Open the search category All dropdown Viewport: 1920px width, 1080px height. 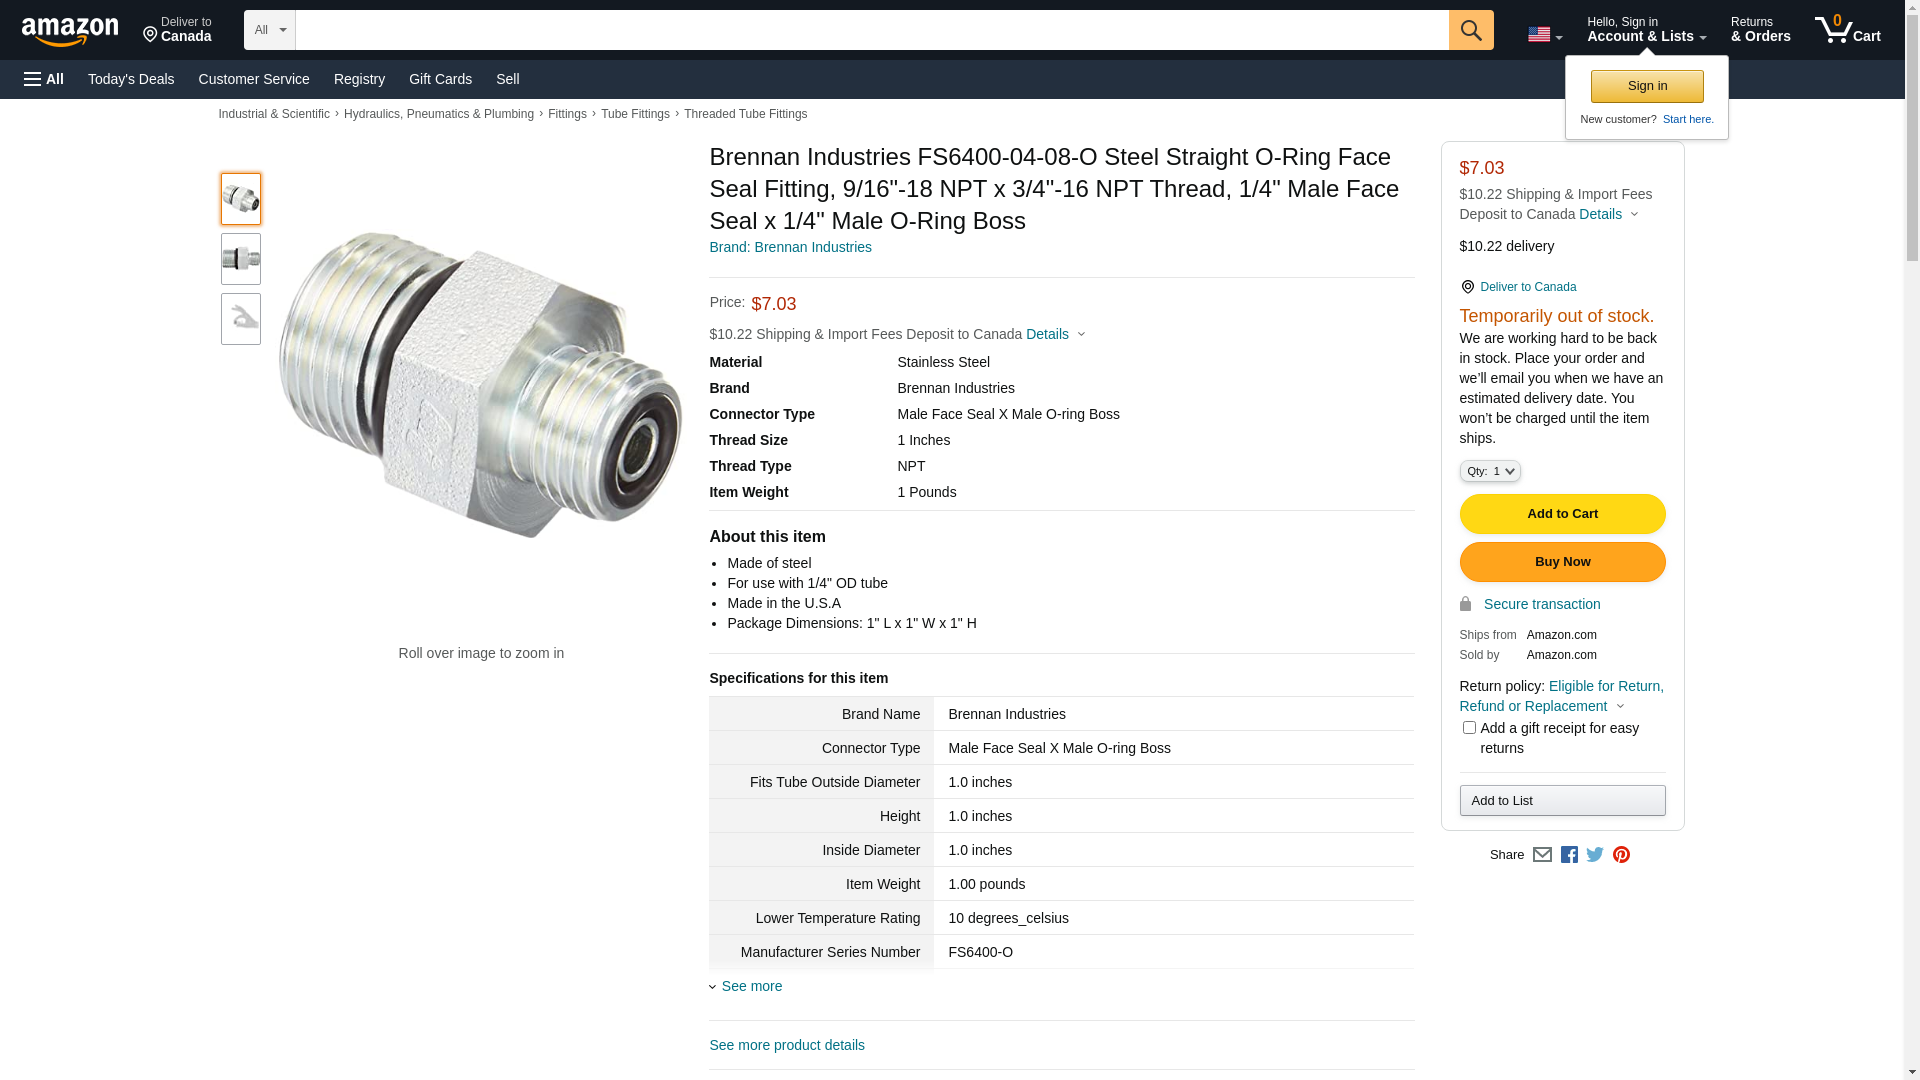pyautogui.click(x=269, y=30)
